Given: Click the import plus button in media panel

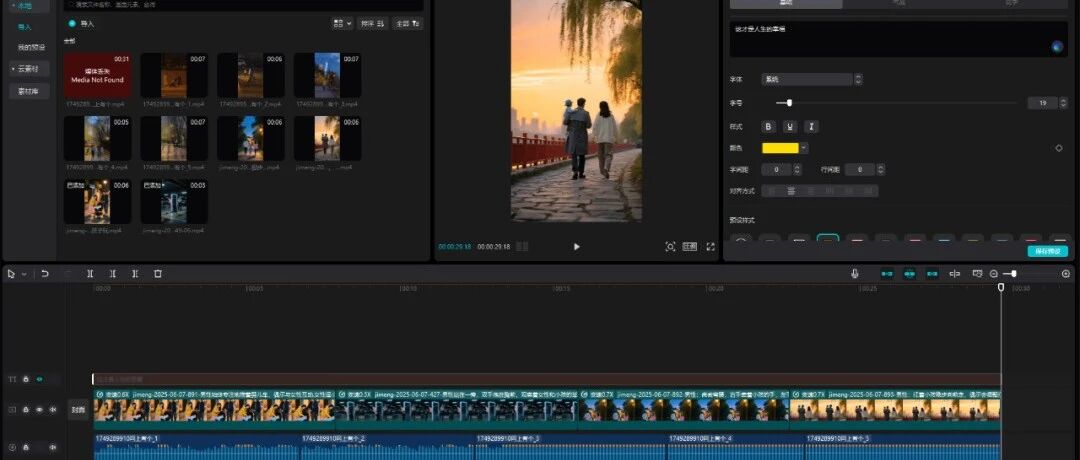Looking at the screenshot, I should click(72, 23).
